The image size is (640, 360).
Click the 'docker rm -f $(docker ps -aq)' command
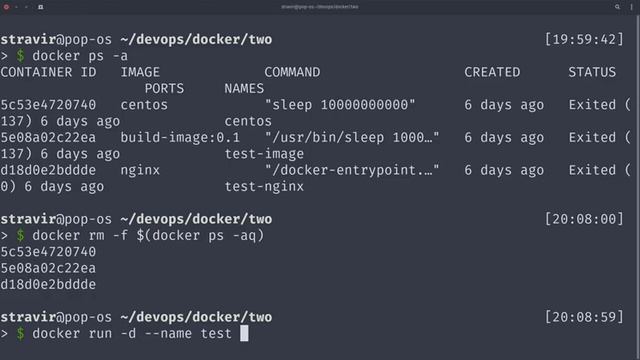click(148, 236)
